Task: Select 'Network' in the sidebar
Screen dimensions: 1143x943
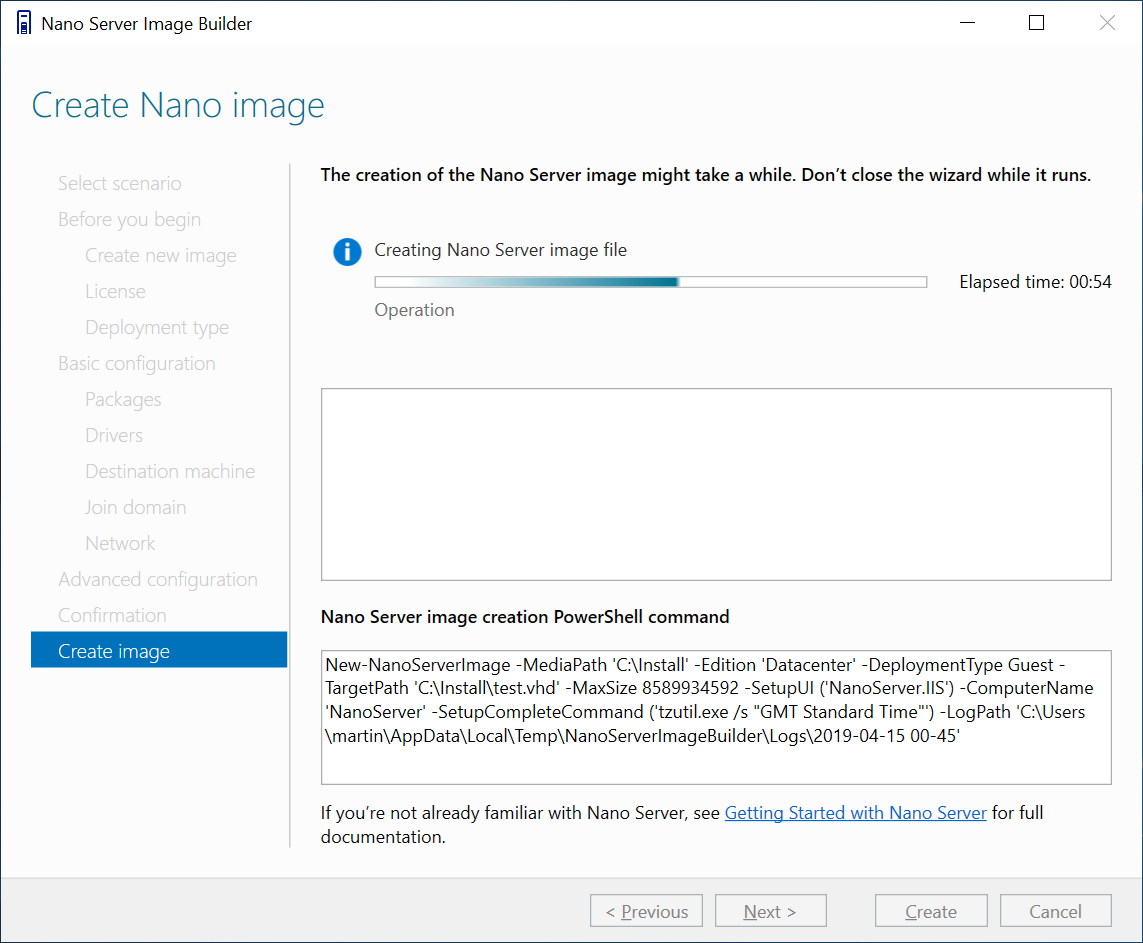Action: [x=120, y=543]
